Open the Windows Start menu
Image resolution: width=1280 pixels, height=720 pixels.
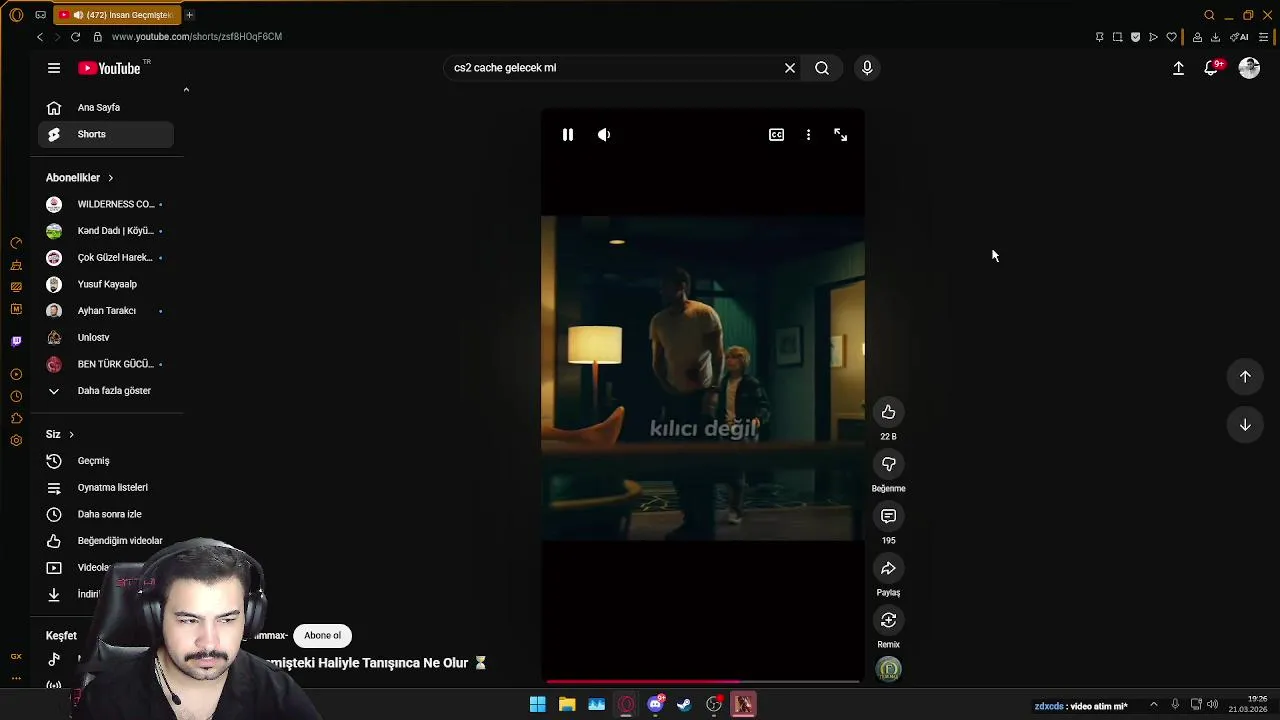pos(537,705)
